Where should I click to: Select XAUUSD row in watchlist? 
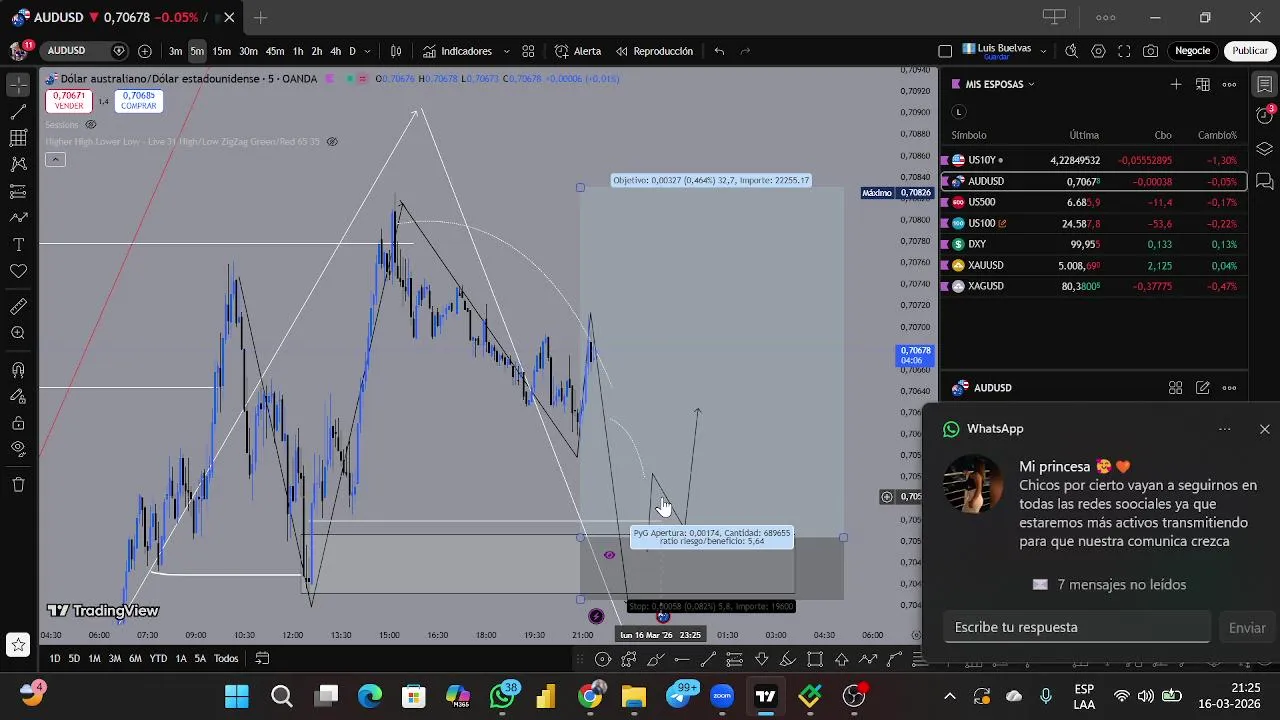click(x=1094, y=265)
